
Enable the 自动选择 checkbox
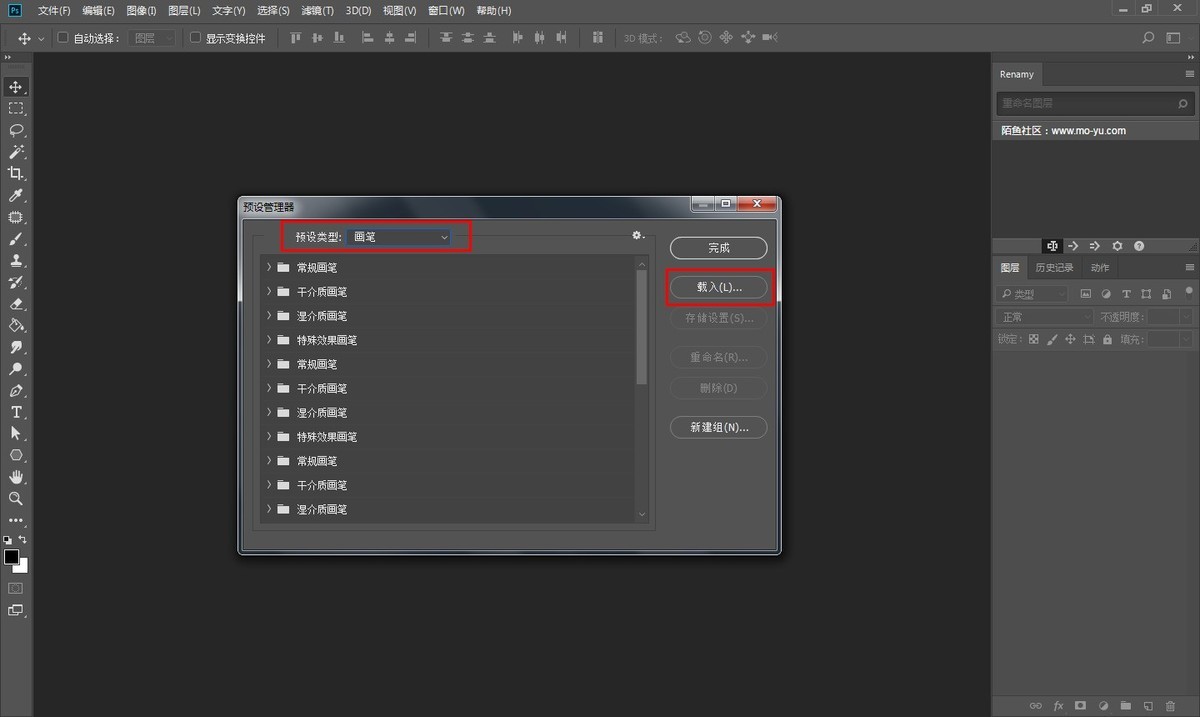63,38
